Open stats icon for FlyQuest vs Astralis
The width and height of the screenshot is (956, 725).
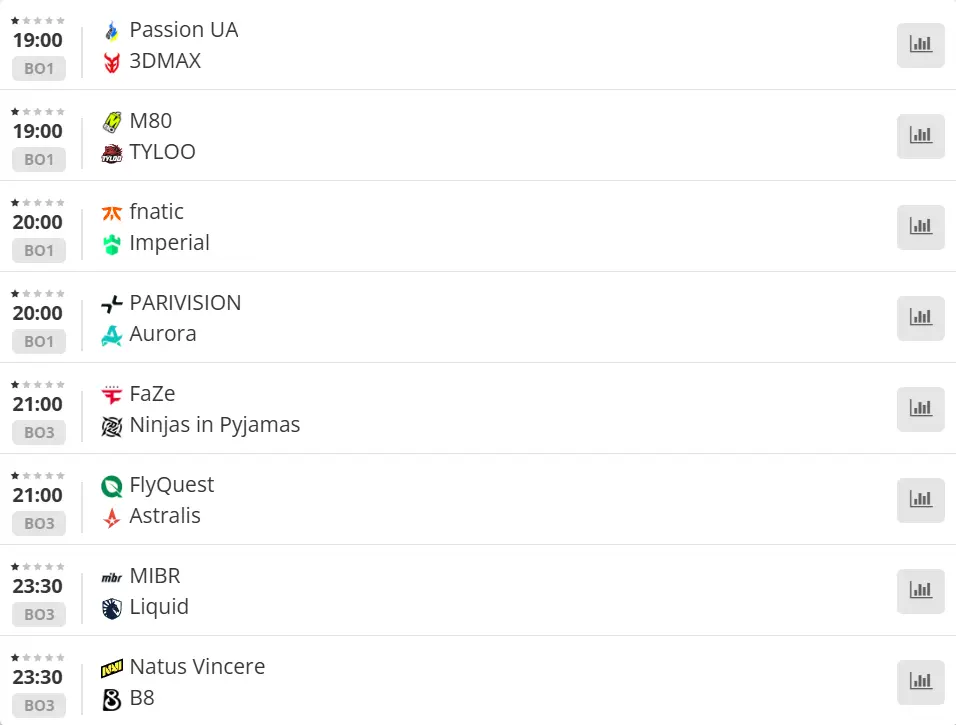(920, 500)
